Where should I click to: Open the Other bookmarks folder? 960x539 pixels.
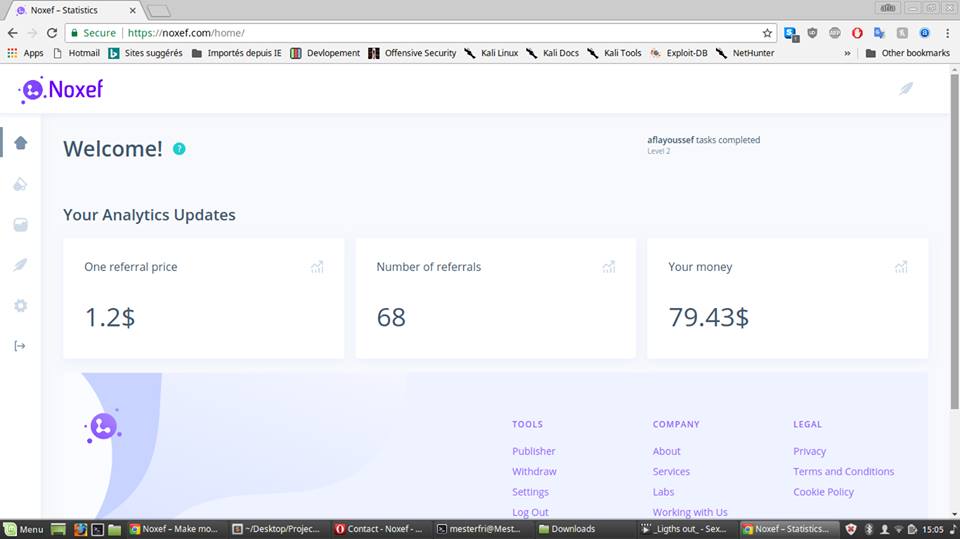click(908, 53)
